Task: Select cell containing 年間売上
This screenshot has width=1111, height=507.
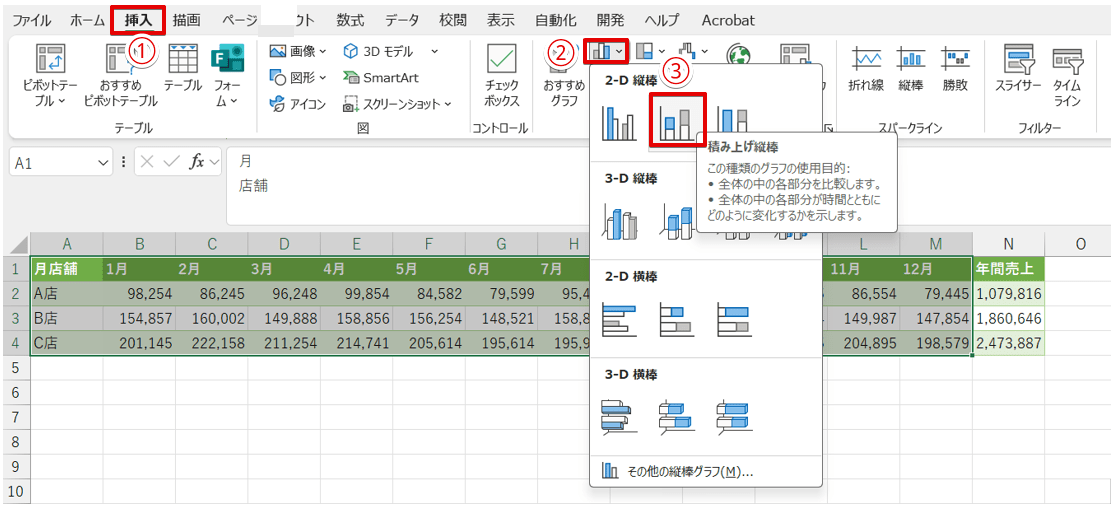Action: [1009, 269]
